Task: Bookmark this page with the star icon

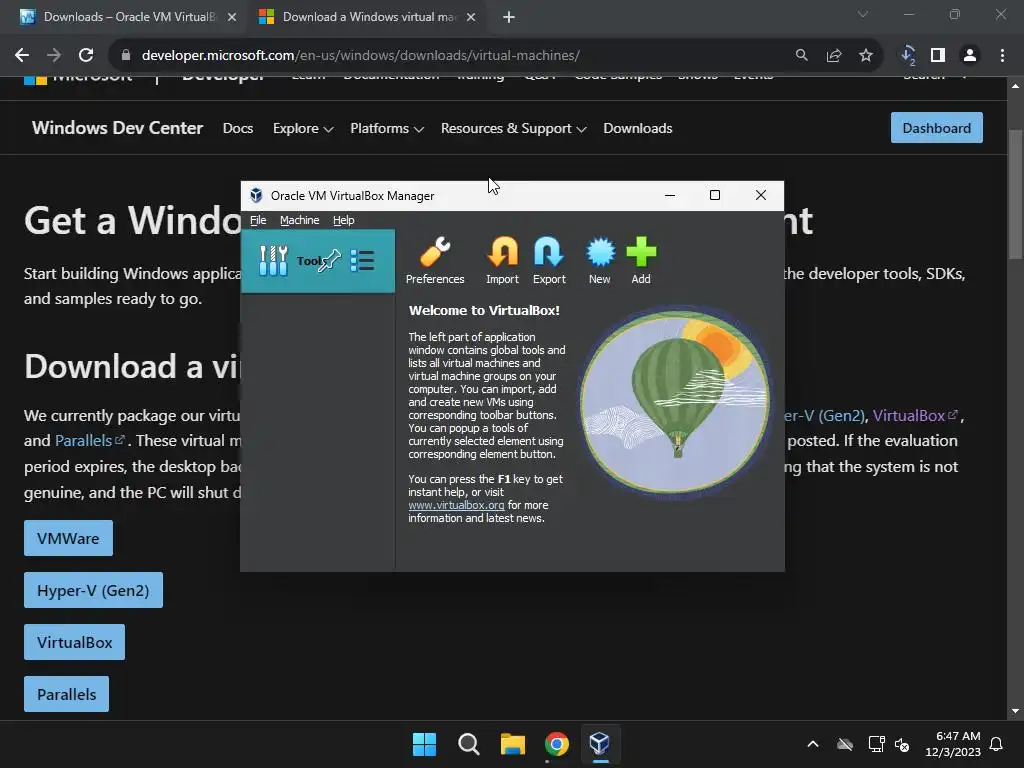Action: pos(866,56)
